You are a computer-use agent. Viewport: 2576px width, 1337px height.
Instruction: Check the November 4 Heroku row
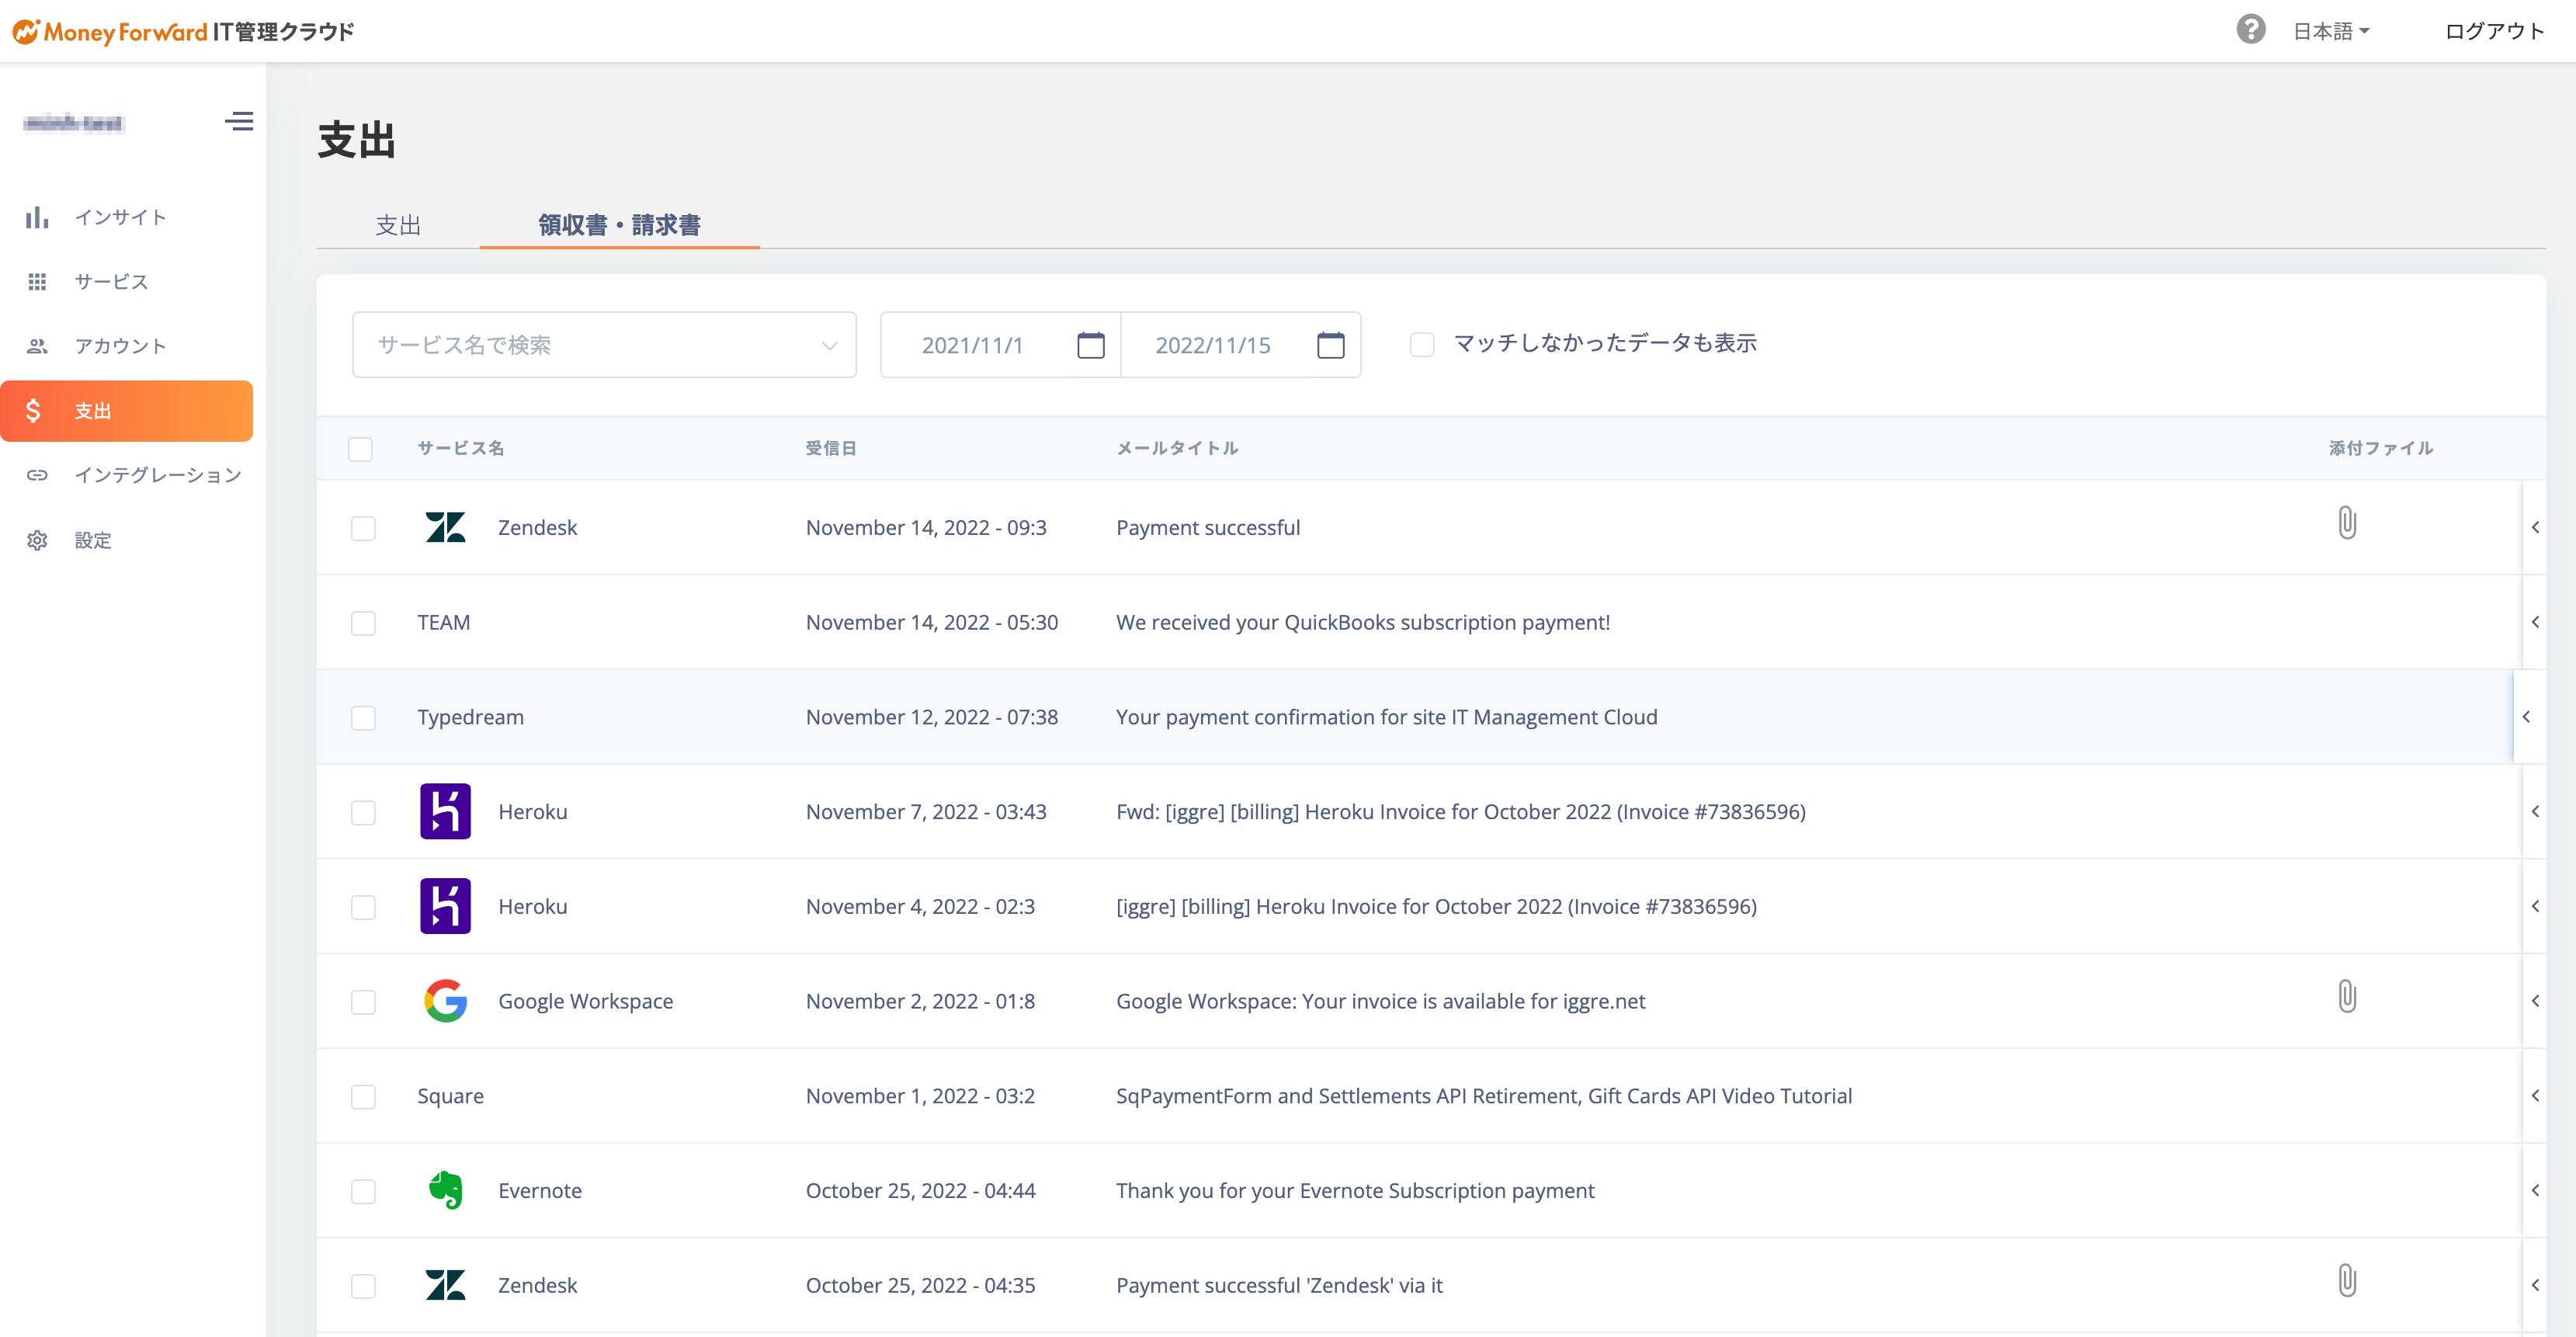(x=363, y=907)
